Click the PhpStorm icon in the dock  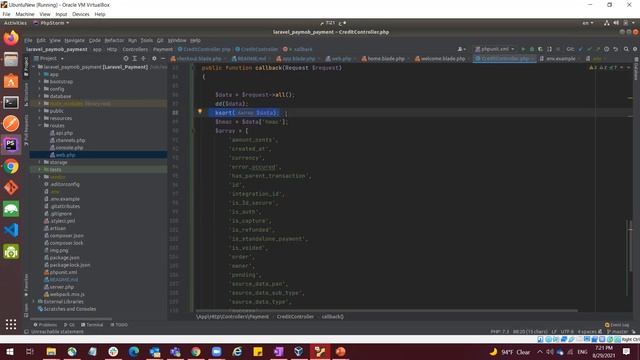click(x=11, y=145)
